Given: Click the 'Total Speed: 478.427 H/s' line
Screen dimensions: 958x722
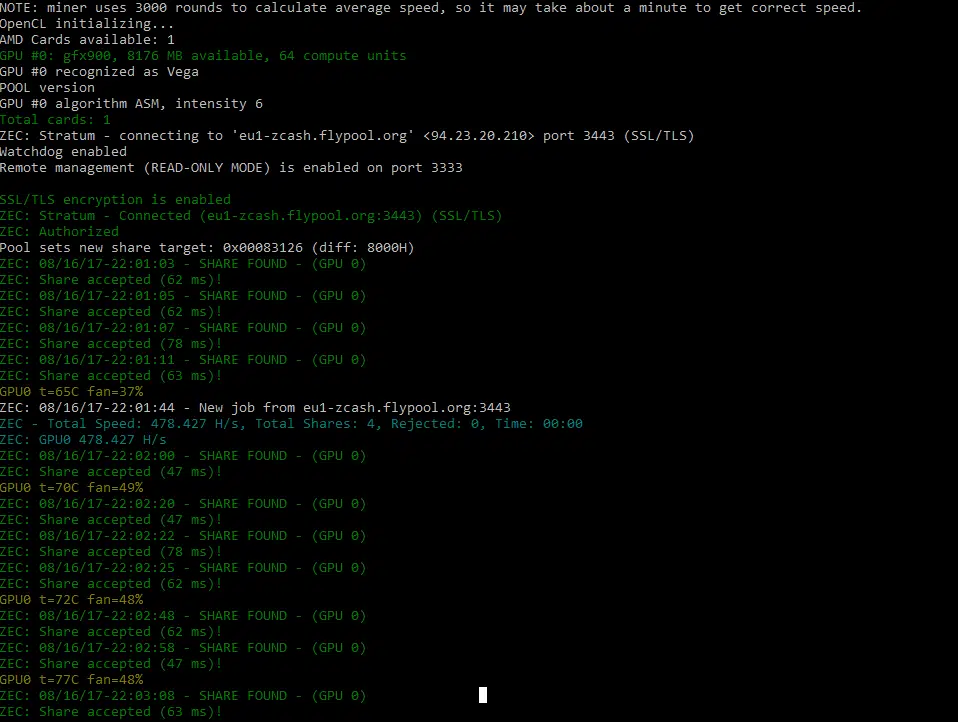Looking at the screenshot, I should (x=291, y=424).
